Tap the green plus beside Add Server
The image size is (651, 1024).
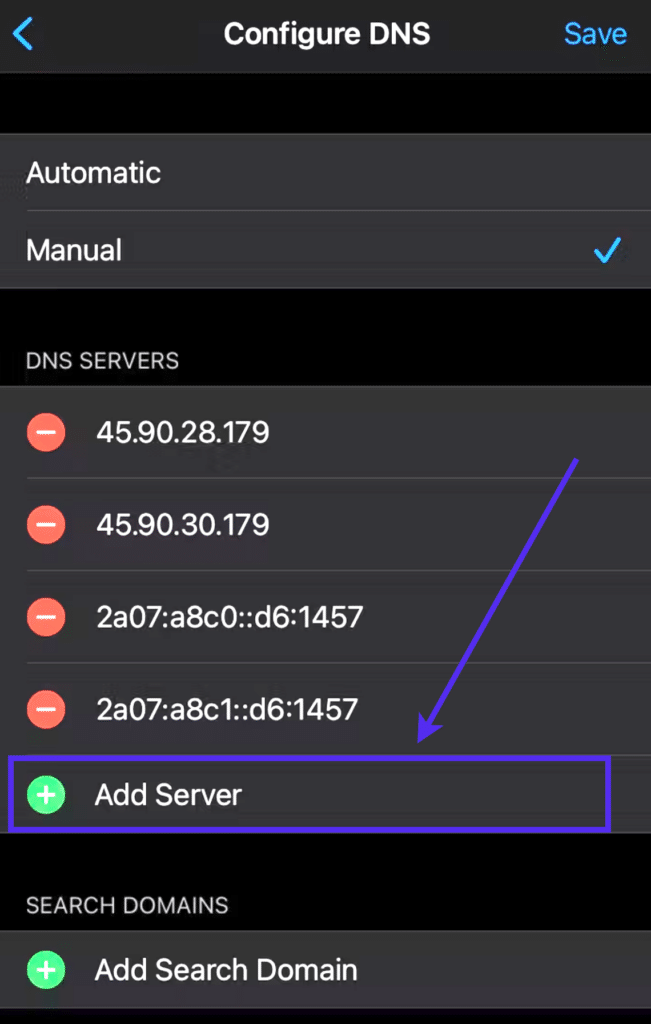46,795
